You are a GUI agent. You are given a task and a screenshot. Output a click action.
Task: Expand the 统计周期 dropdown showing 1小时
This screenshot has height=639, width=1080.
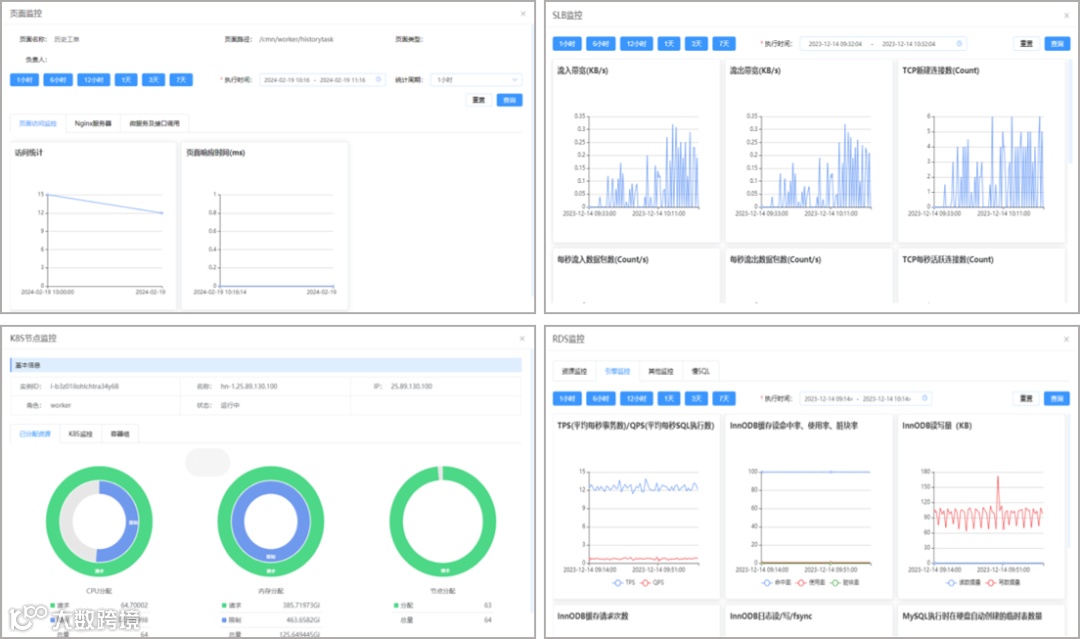click(x=476, y=80)
